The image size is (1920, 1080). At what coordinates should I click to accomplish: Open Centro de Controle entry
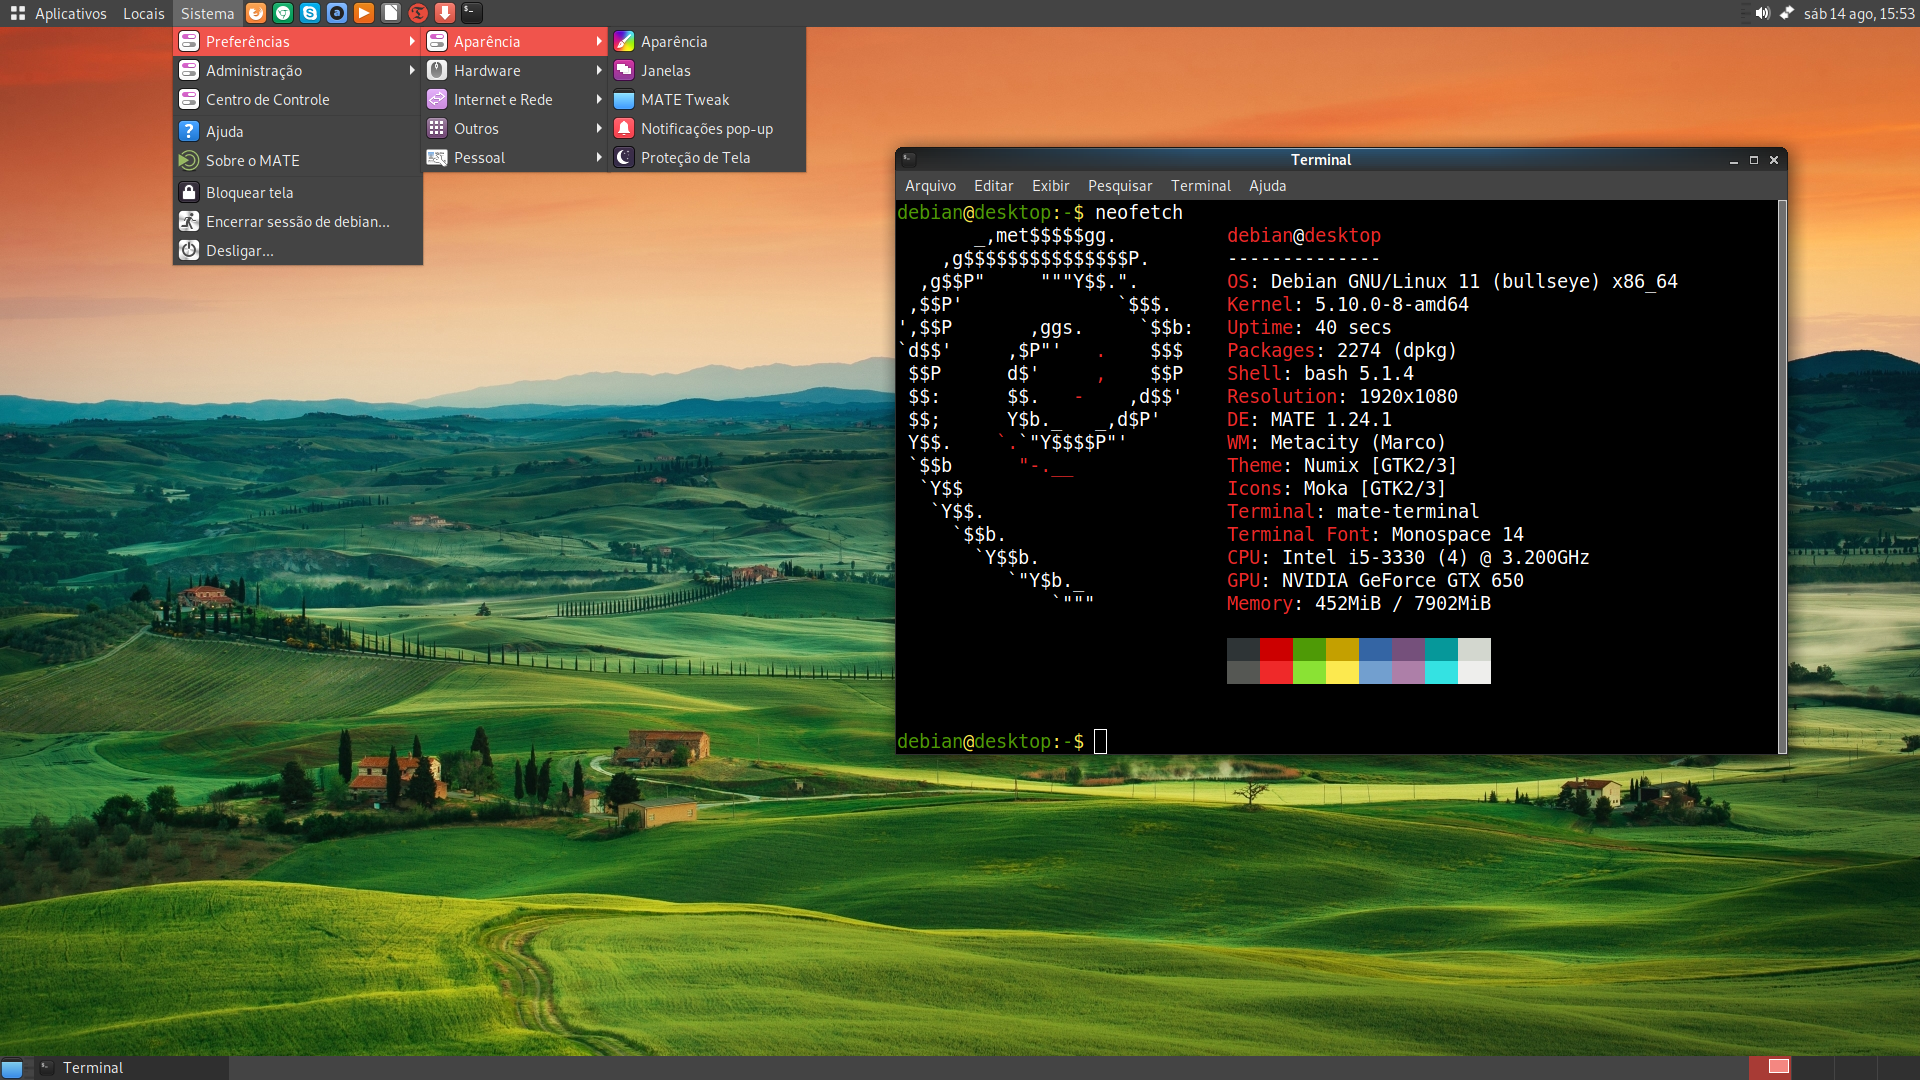coord(298,99)
